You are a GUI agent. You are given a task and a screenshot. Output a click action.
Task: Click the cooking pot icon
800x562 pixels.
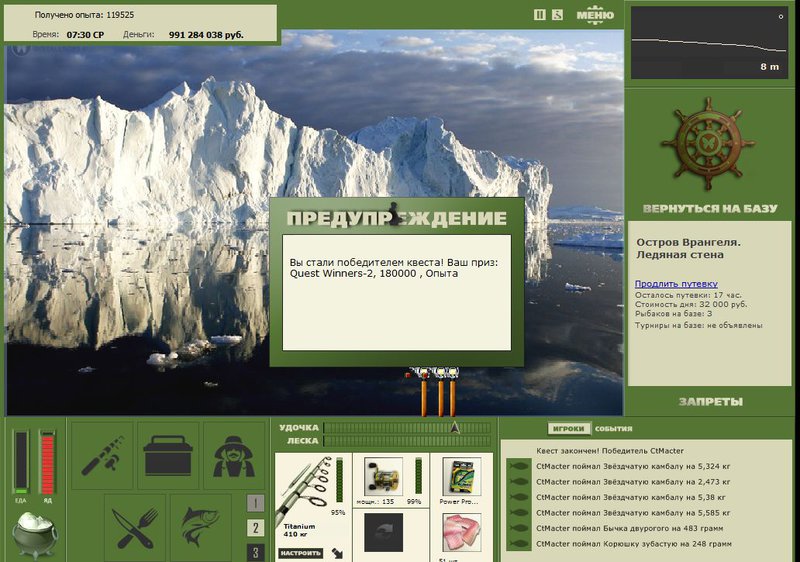[x=35, y=534]
